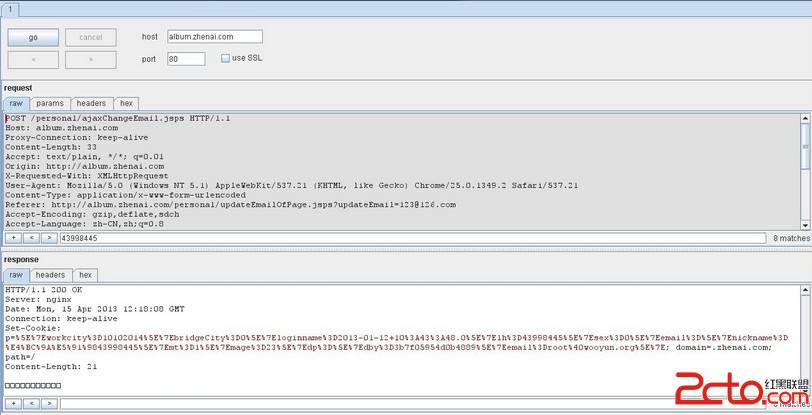Click the HTTP/1.1 200 OK line
812x415 pixels.
tap(44, 290)
